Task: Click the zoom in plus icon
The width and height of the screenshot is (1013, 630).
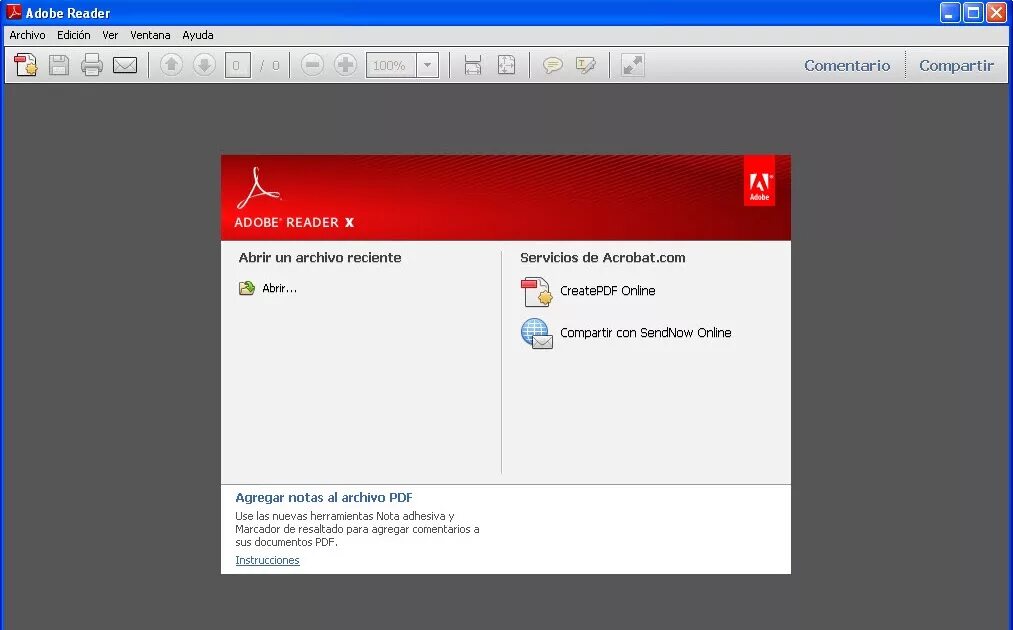Action: point(345,65)
